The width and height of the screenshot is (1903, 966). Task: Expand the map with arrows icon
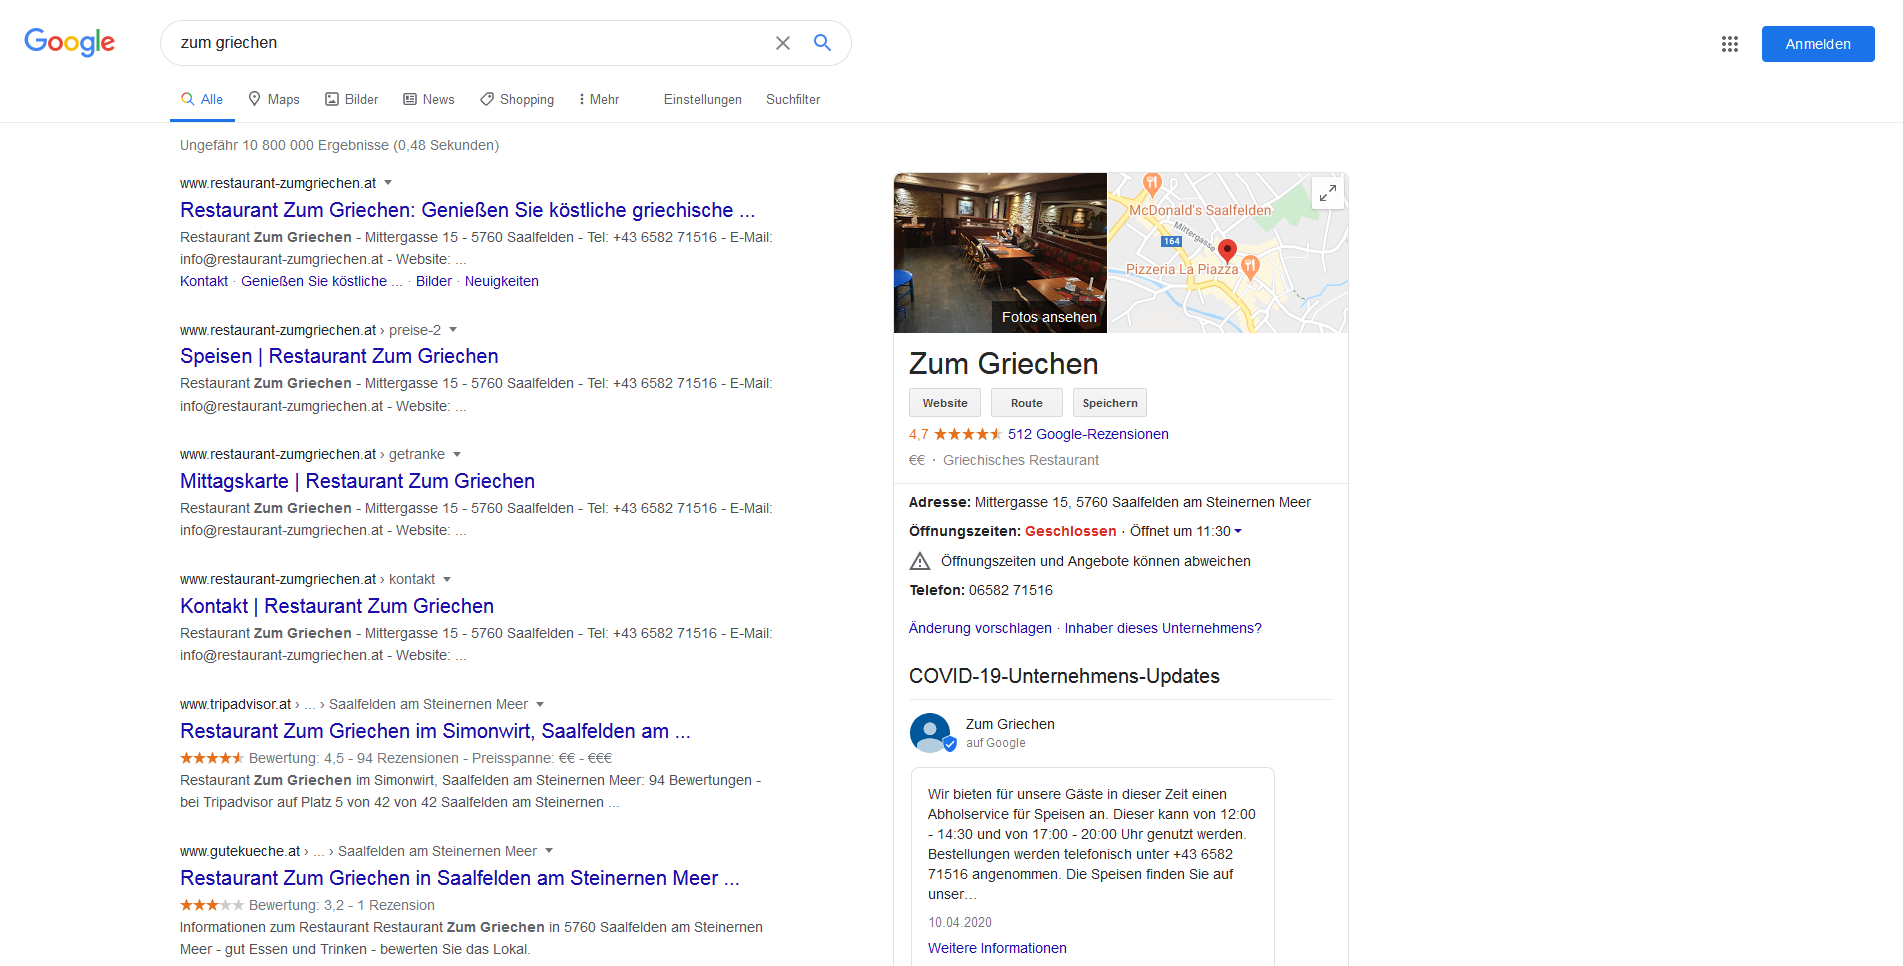click(1327, 193)
